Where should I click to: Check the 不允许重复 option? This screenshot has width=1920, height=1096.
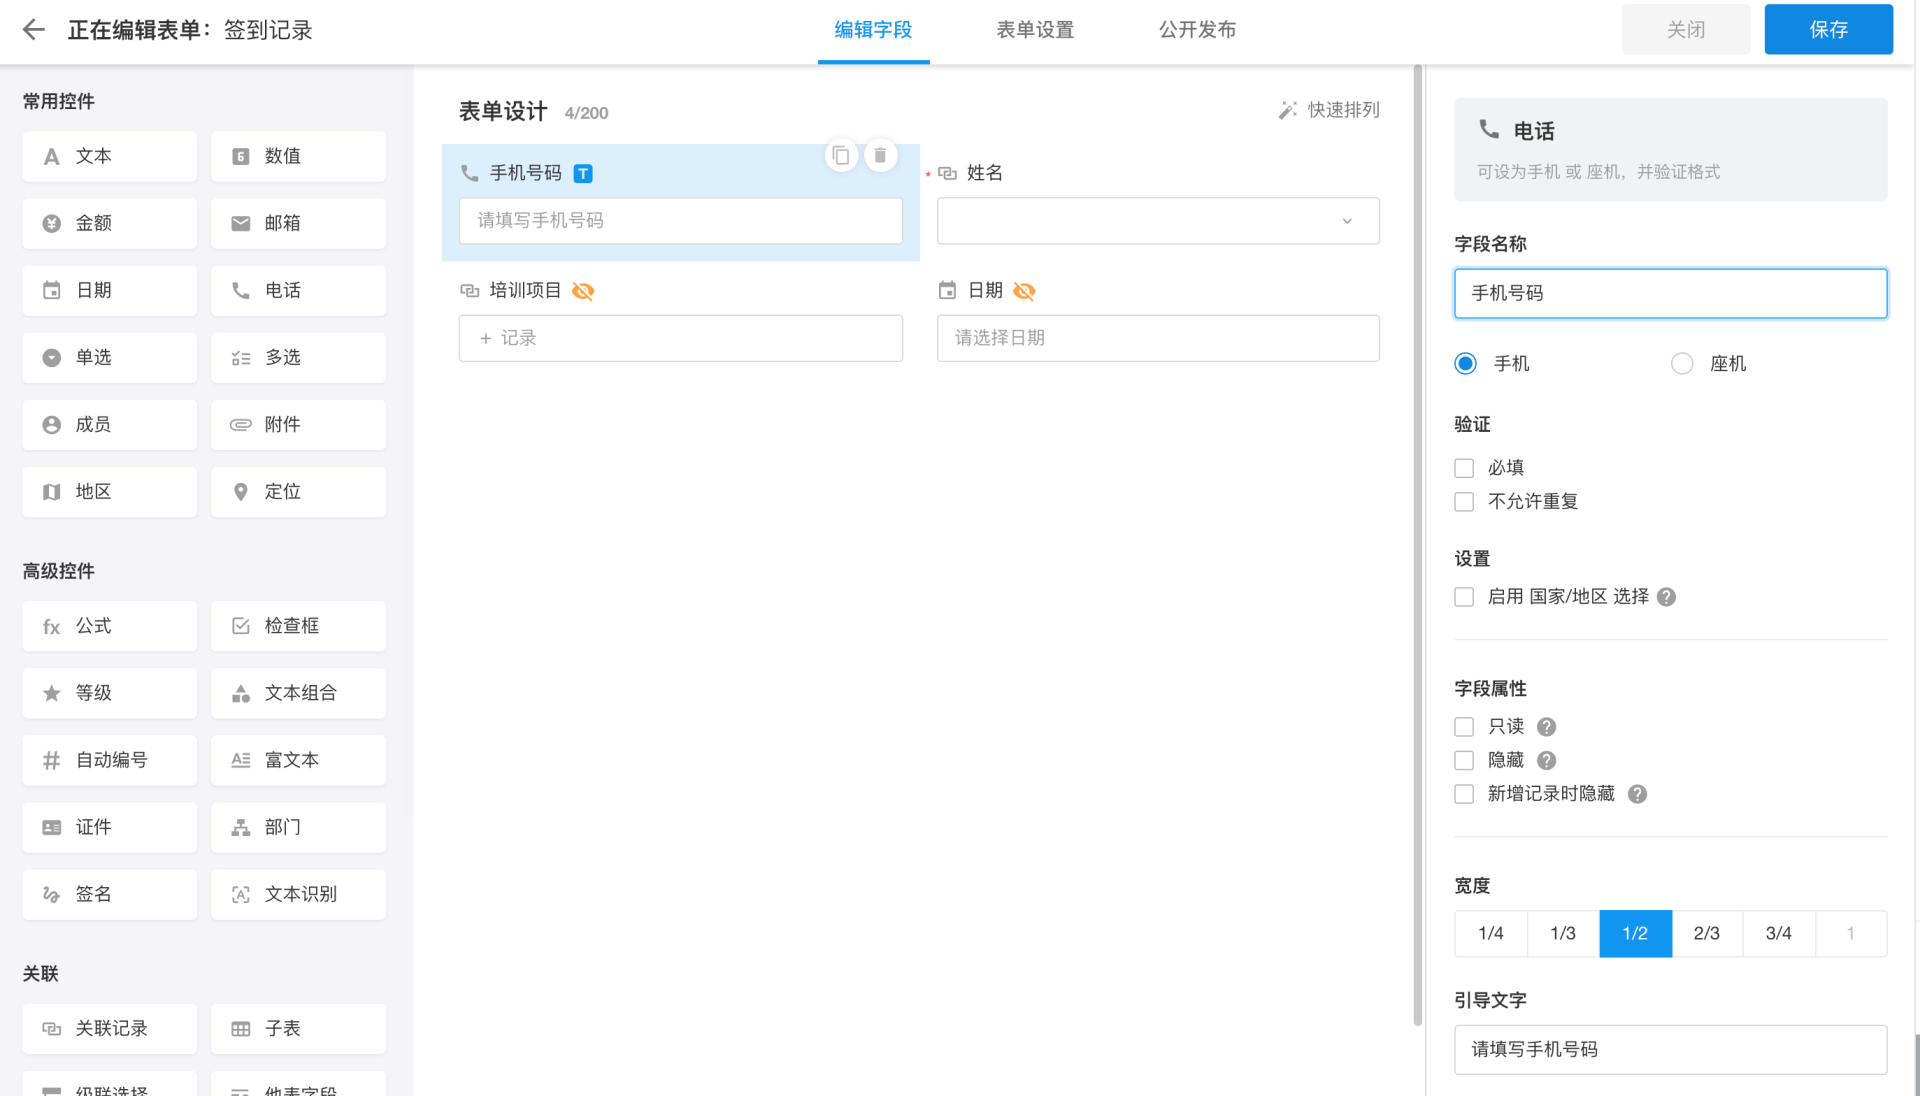pyautogui.click(x=1464, y=502)
